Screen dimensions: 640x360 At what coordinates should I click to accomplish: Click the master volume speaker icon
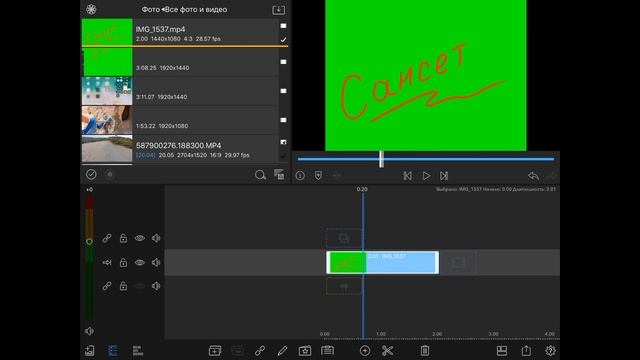coord(89,331)
